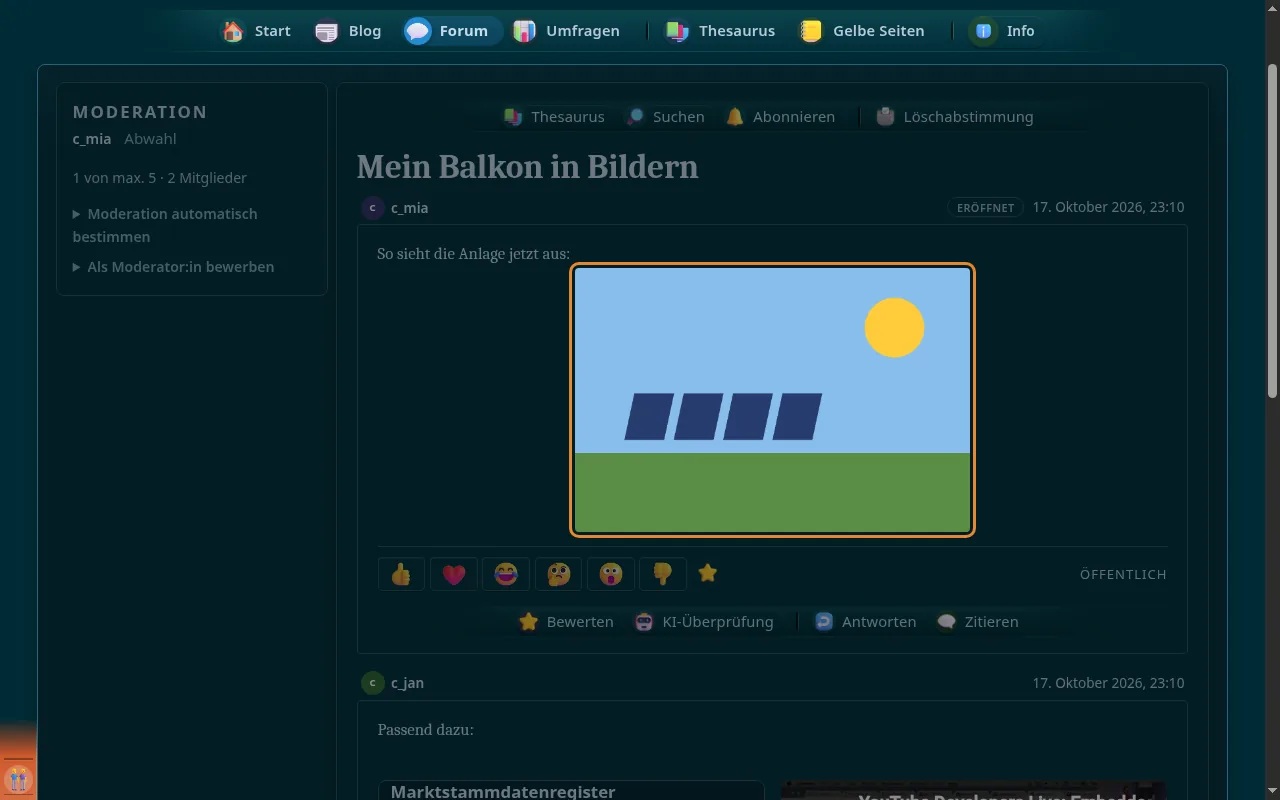Click the newspaper icon for Blog
Screen dimensions: 1280x800
(x=327, y=31)
